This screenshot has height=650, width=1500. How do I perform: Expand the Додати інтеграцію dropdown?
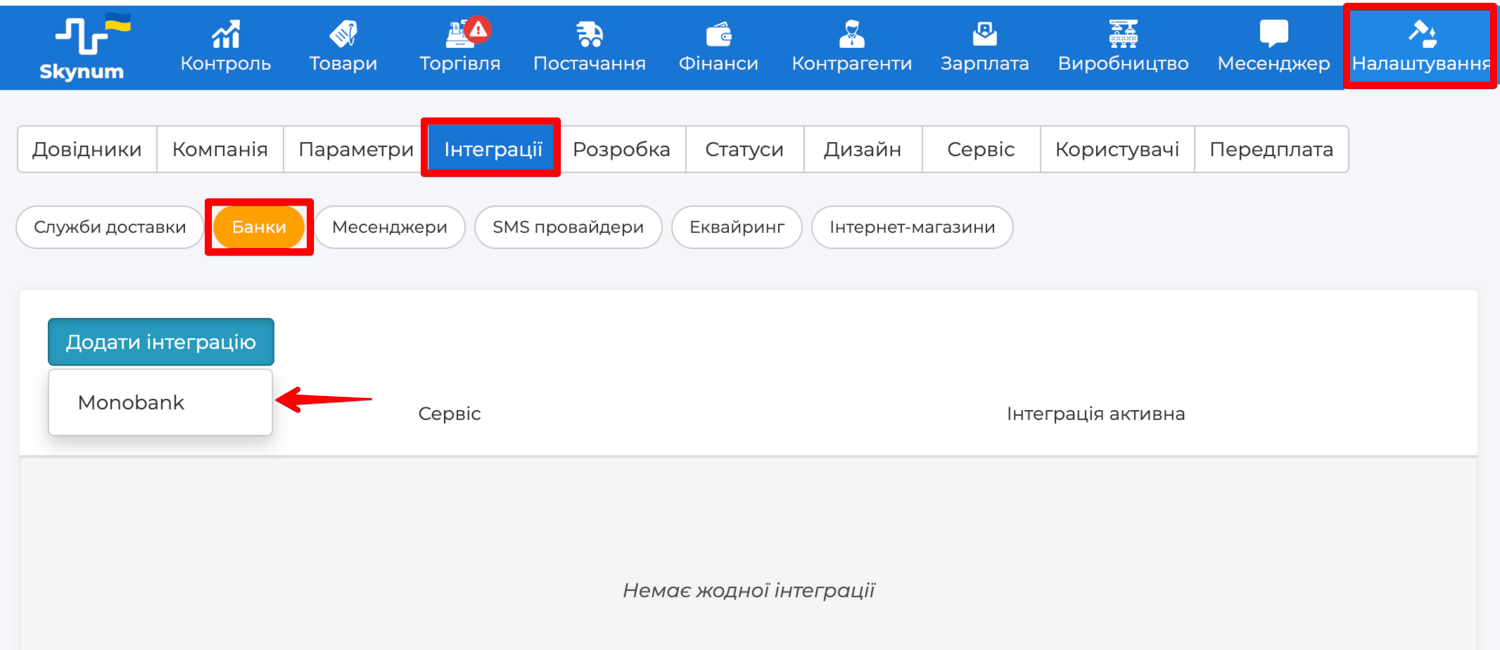click(161, 342)
